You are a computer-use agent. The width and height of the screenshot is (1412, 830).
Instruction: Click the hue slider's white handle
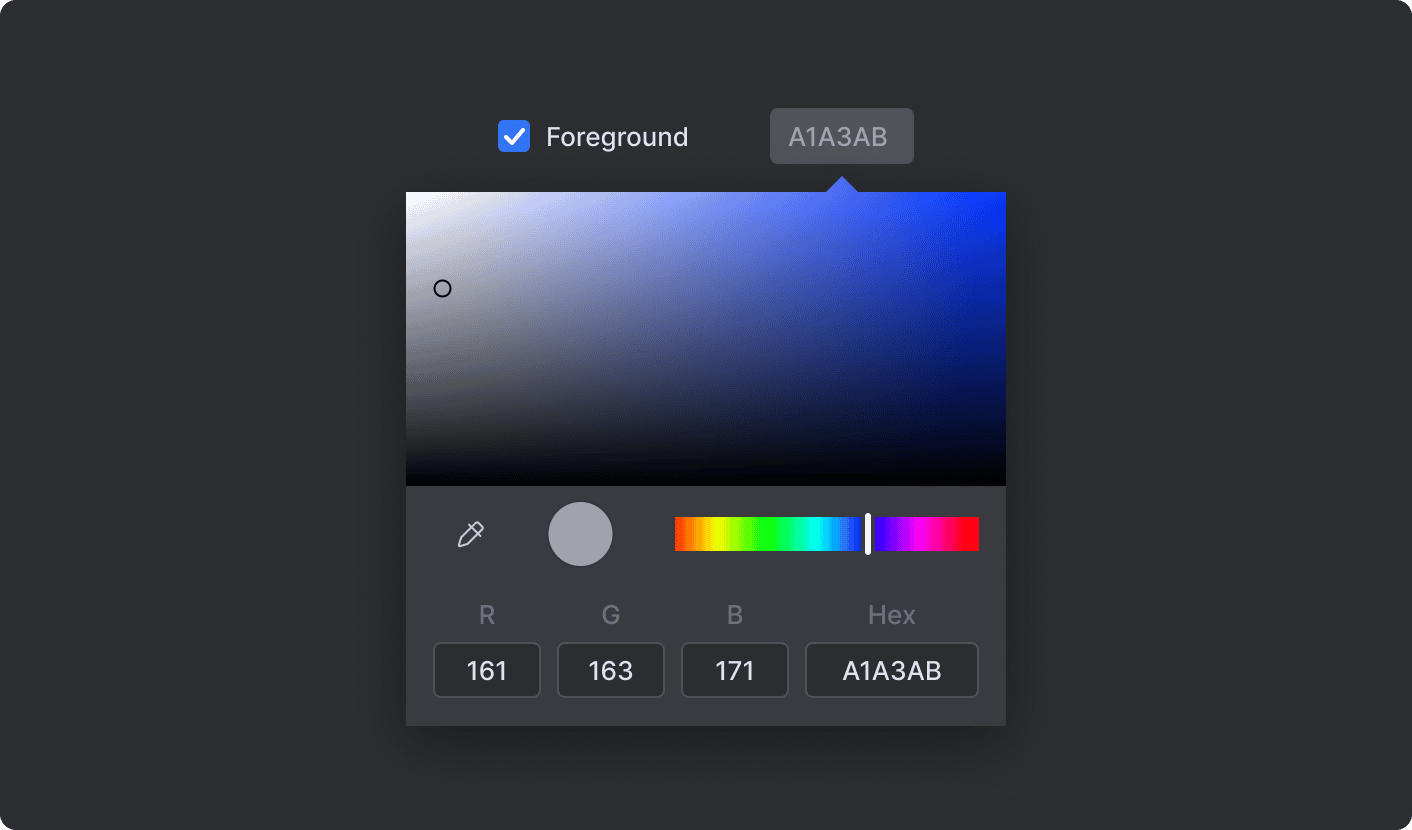click(868, 533)
